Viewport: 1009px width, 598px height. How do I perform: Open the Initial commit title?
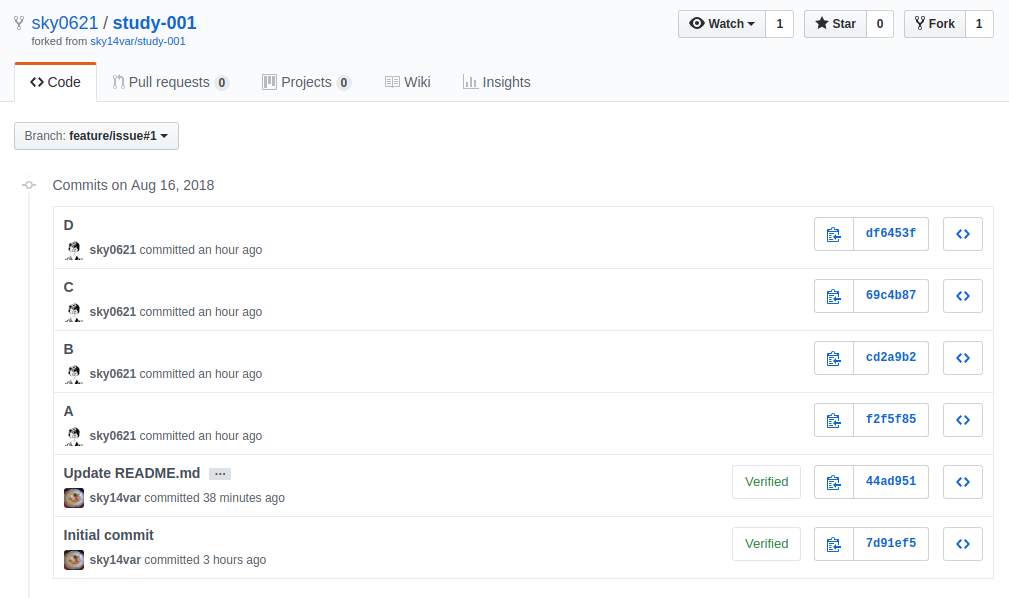coord(109,536)
